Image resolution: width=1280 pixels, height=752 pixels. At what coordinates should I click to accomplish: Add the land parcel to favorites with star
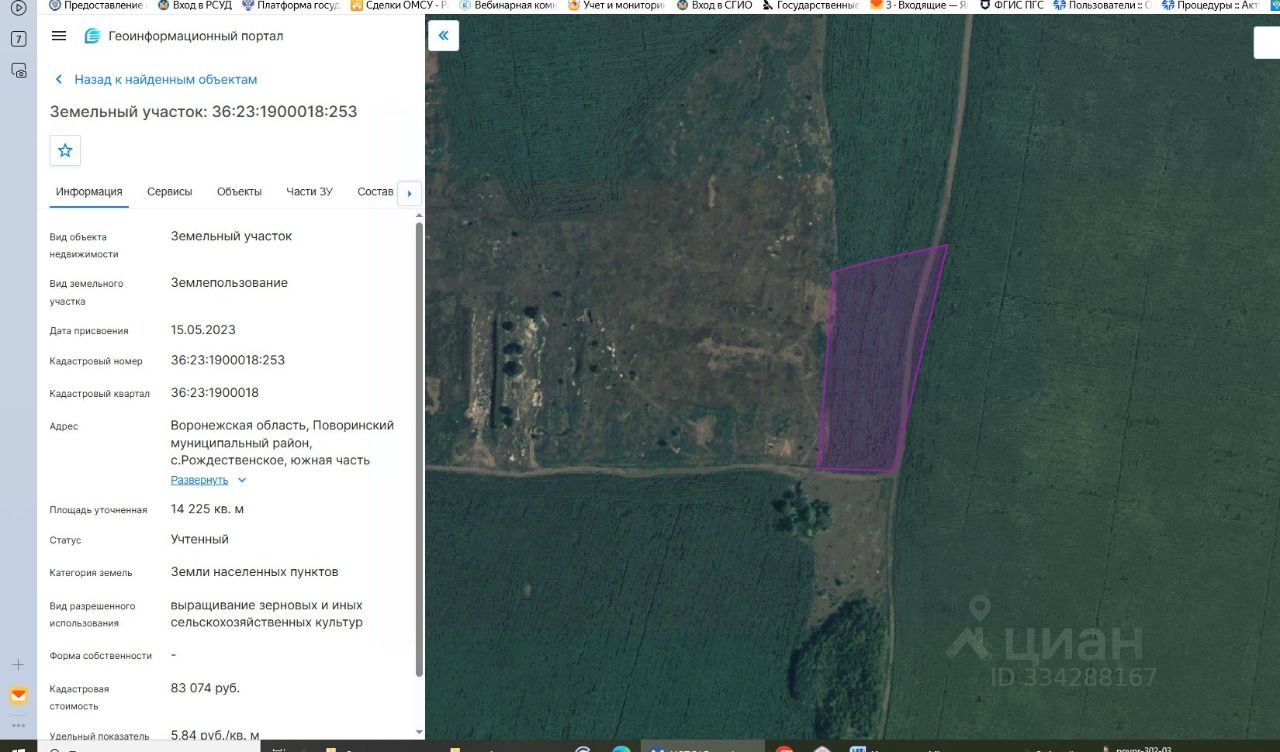(65, 150)
